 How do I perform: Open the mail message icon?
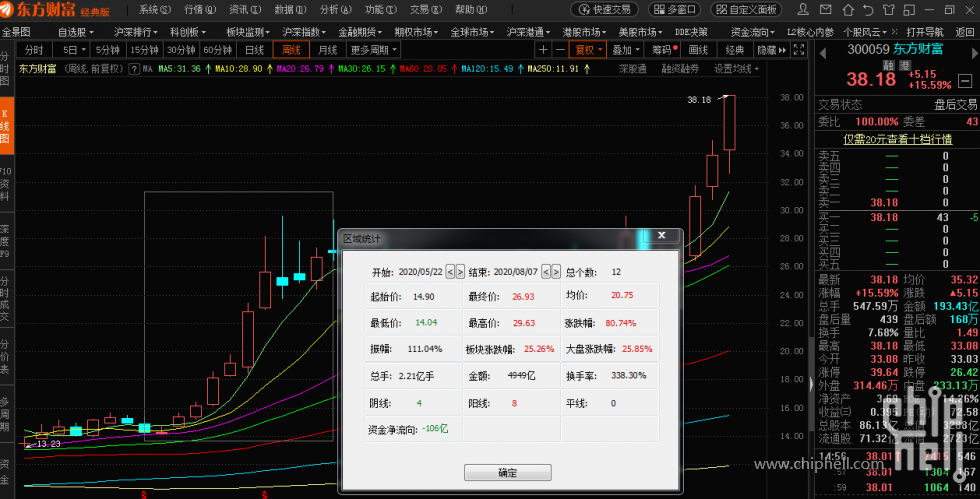pos(826,9)
